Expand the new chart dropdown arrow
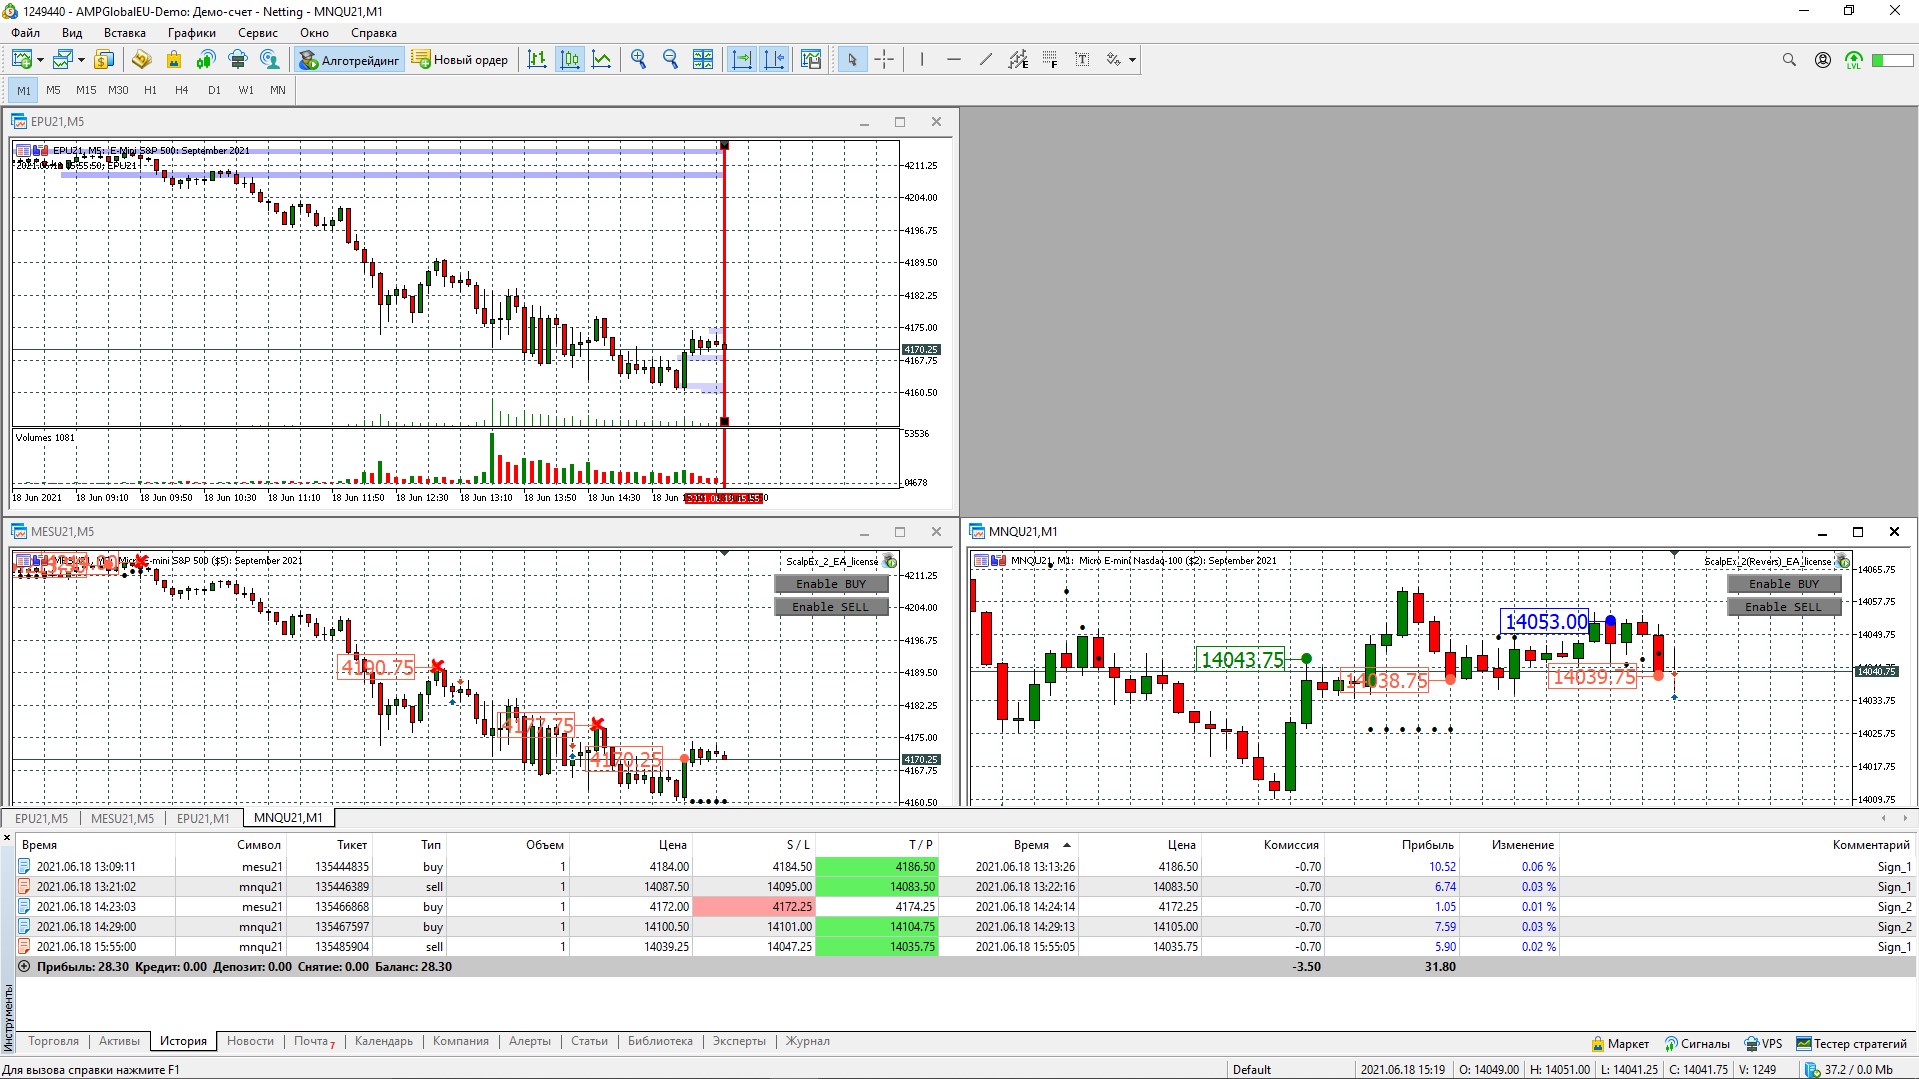The image size is (1919, 1079). pos(40,60)
